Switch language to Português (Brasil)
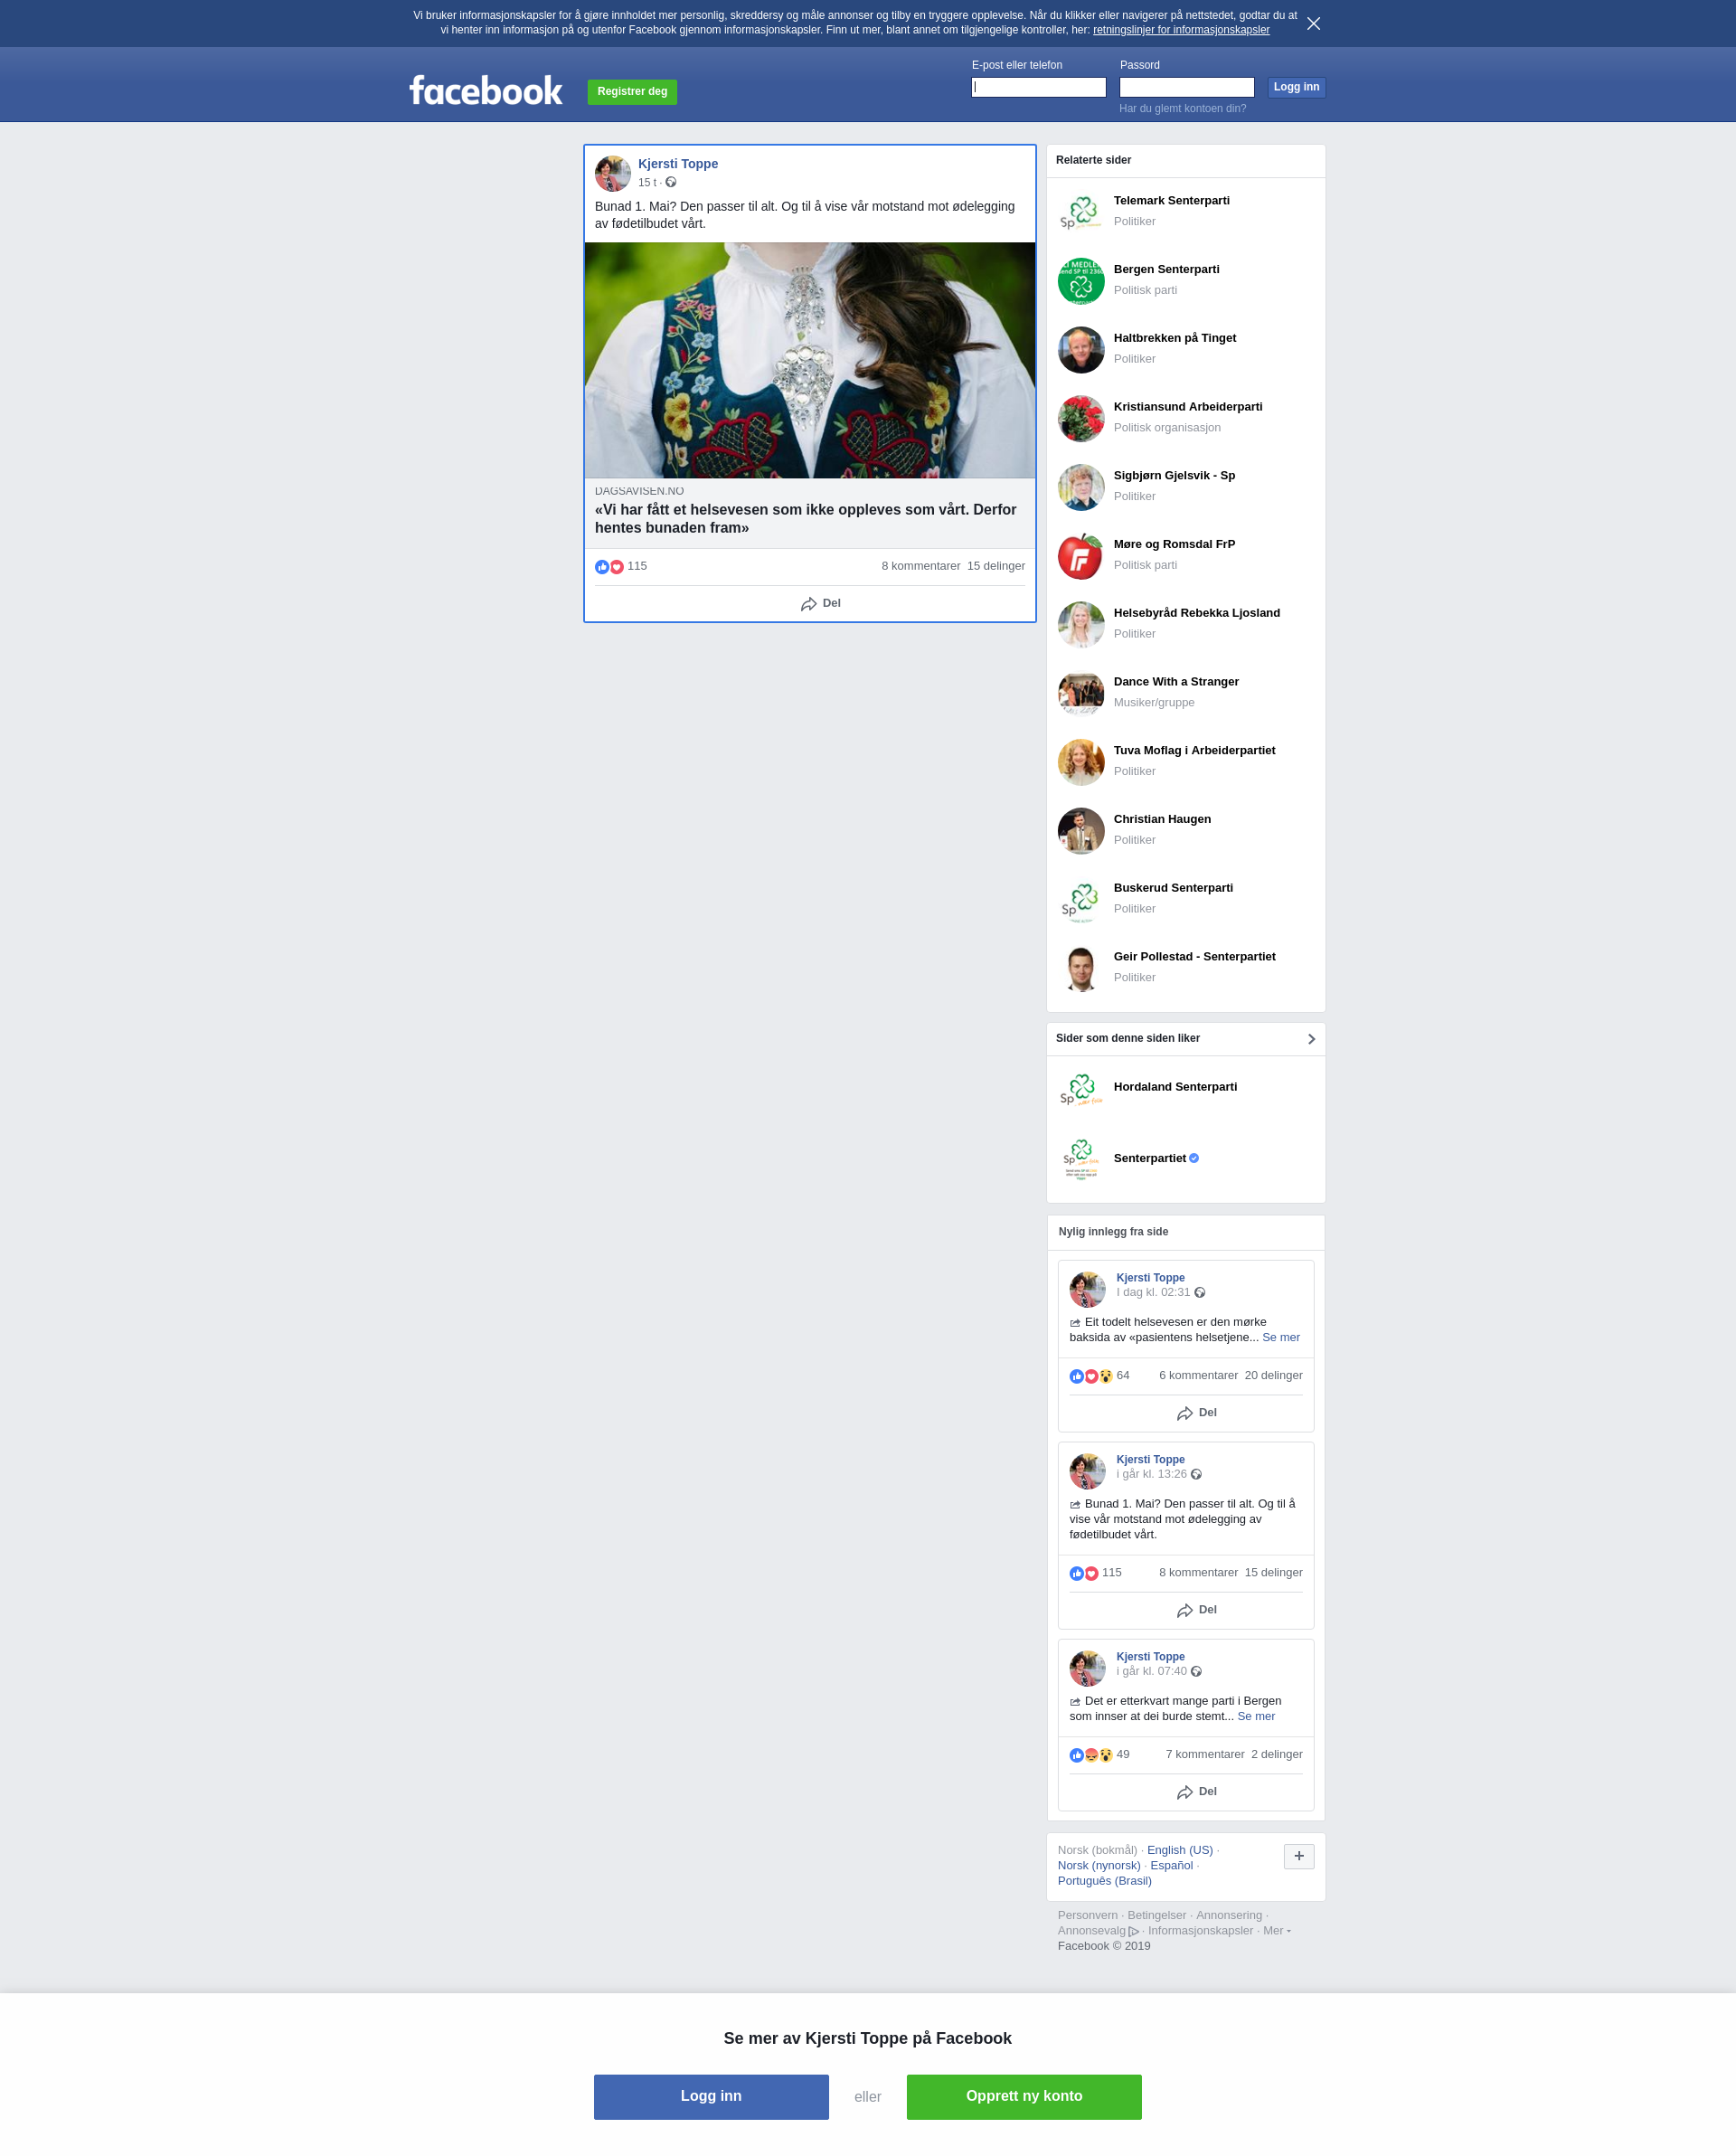This screenshot has width=1736, height=2156. (x=1104, y=1881)
